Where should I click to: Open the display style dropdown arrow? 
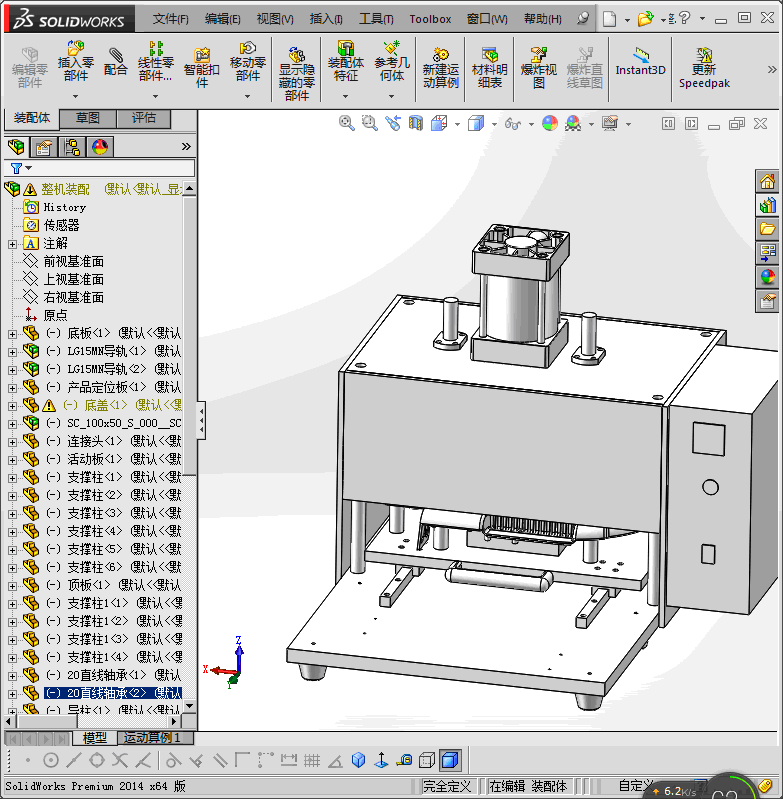(x=494, y=124)
